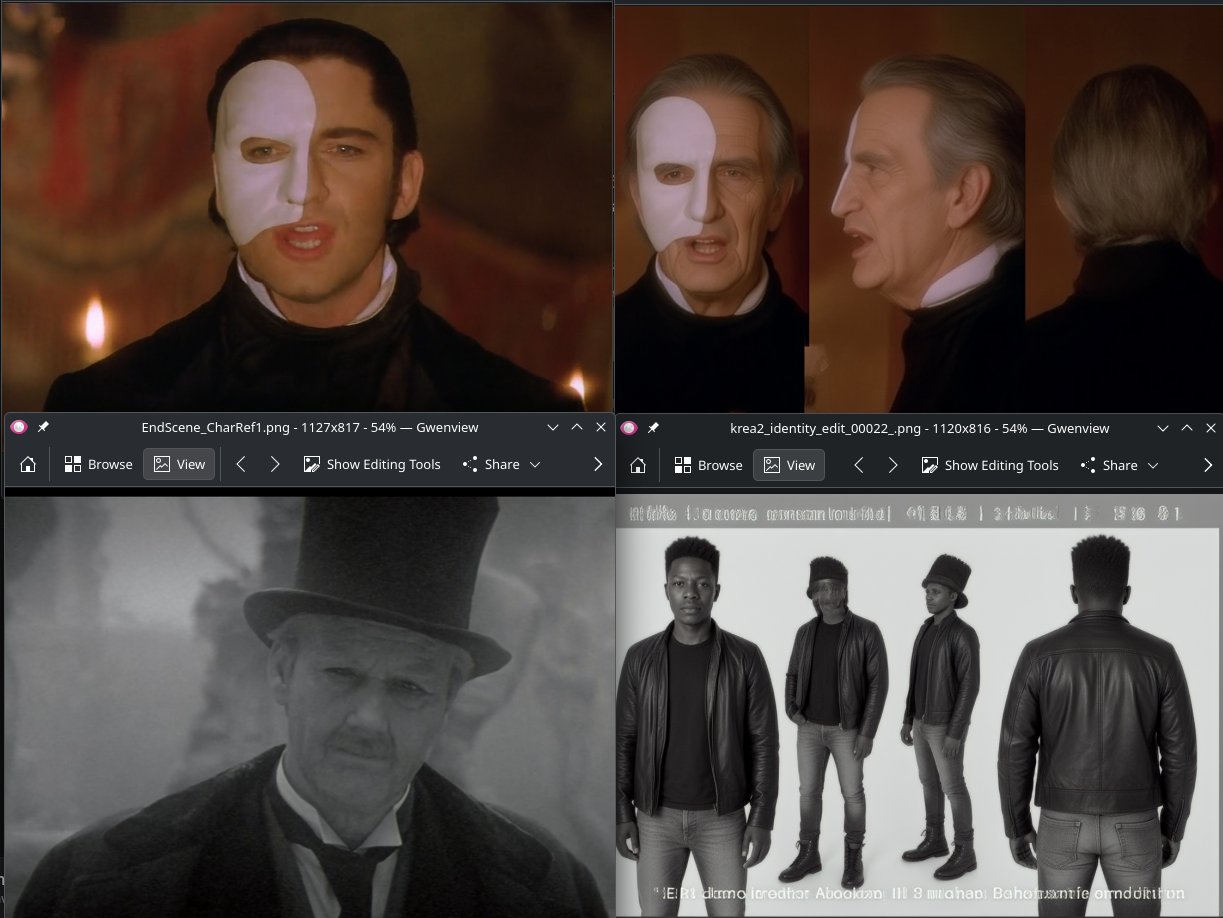The width and height of the screenshot is (1223, 918).
Task: Expand toolbar overflow chevron in left Gwenview window
Action: [x=598, y=464]
